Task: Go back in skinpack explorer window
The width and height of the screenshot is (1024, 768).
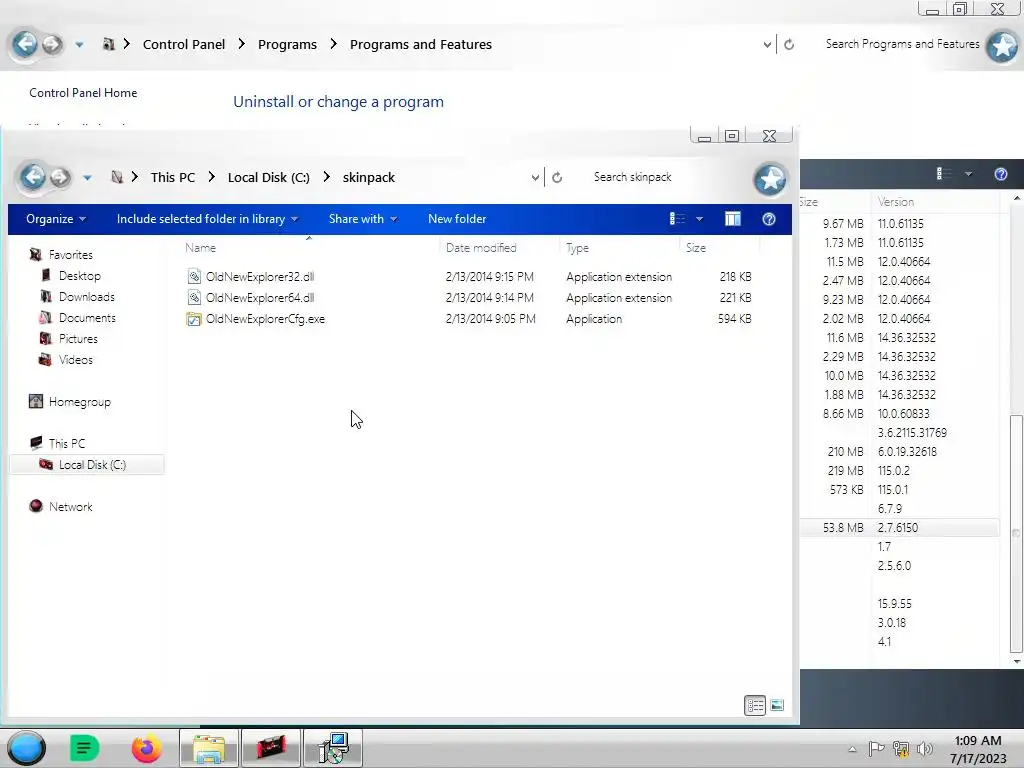Action: coord(33,177)
